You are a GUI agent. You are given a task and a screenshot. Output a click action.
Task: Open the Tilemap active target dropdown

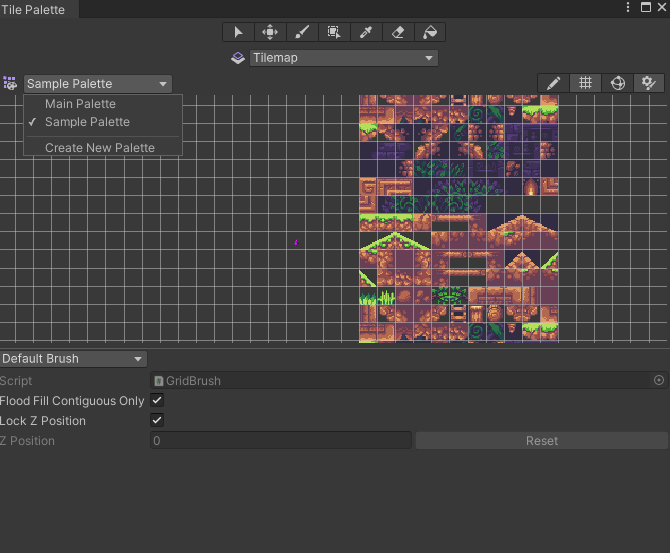pyautogui.click(x=344, y=58)
